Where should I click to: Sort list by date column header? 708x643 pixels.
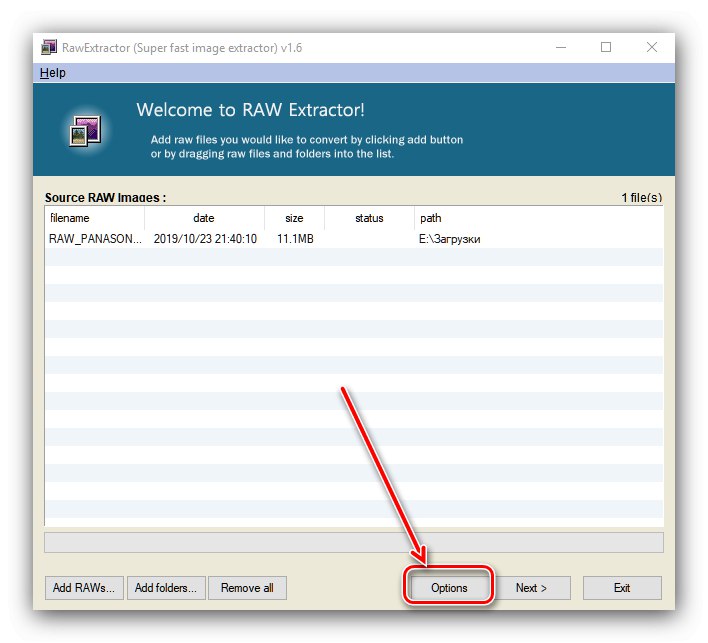(x=204, y=218)
